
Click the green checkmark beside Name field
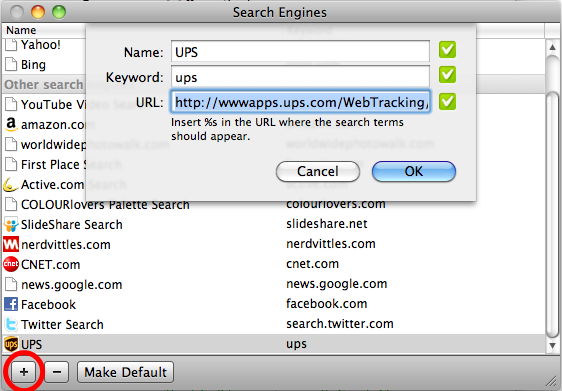click(447, 49)
